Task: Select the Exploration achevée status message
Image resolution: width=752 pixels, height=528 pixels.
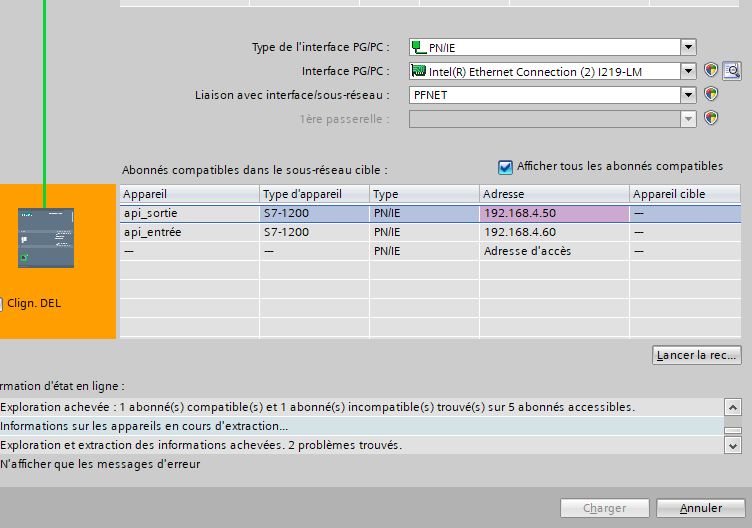Action: point(362,407)
